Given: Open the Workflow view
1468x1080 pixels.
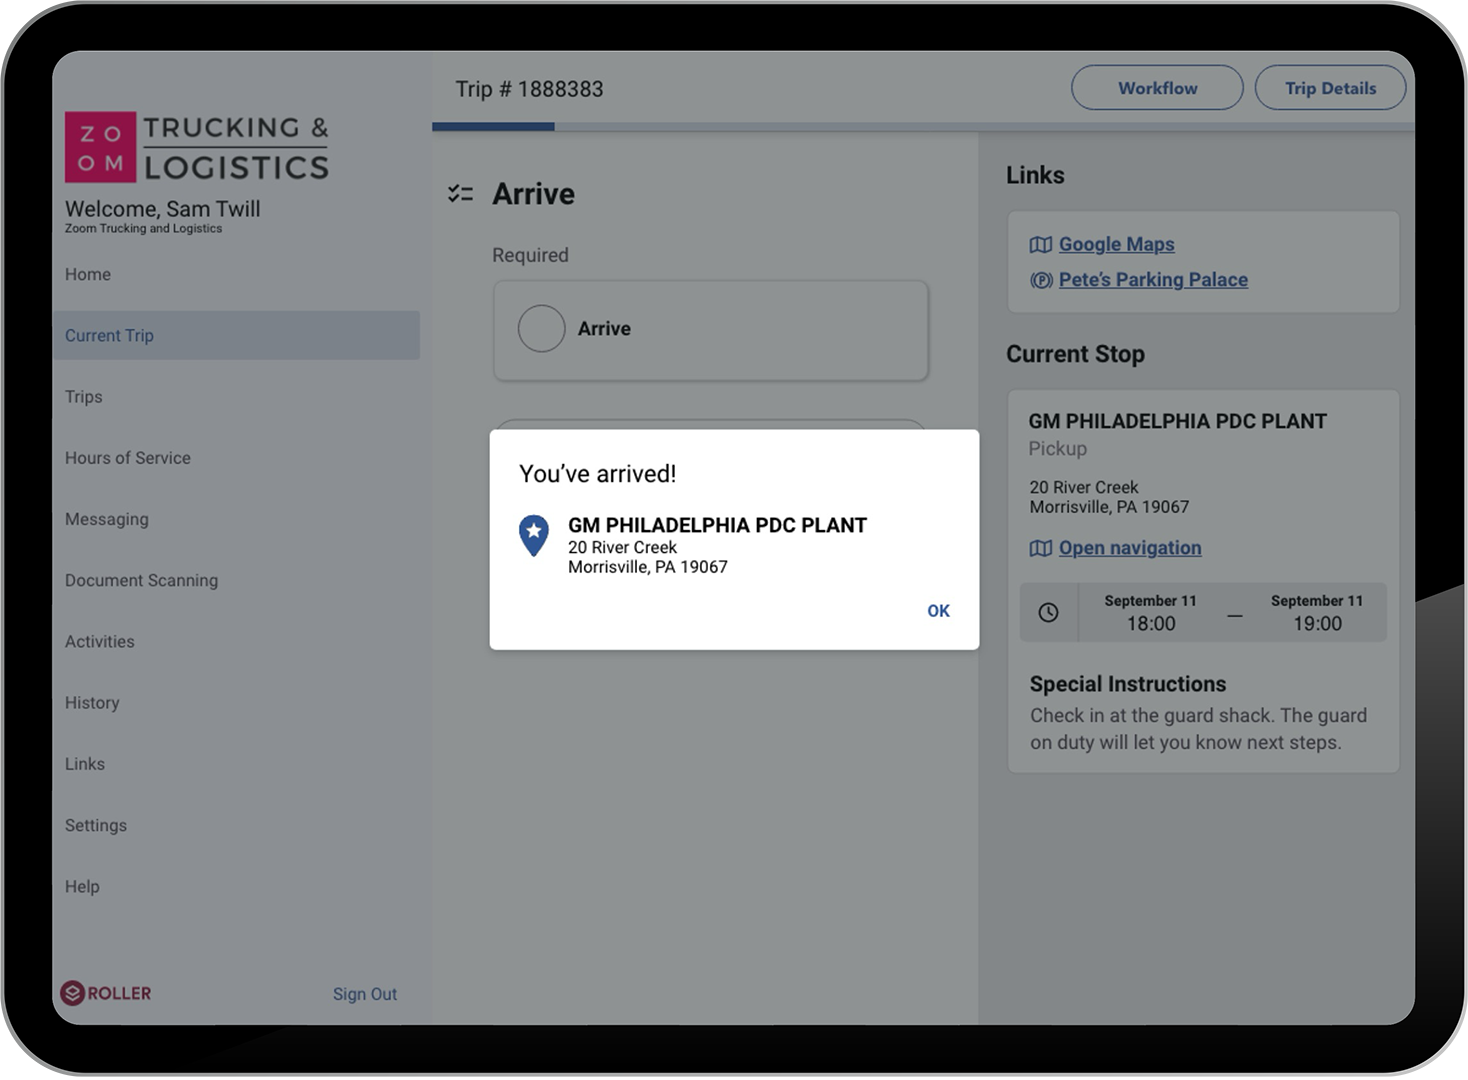Looking at the screenshot, I should (1157, 88).
